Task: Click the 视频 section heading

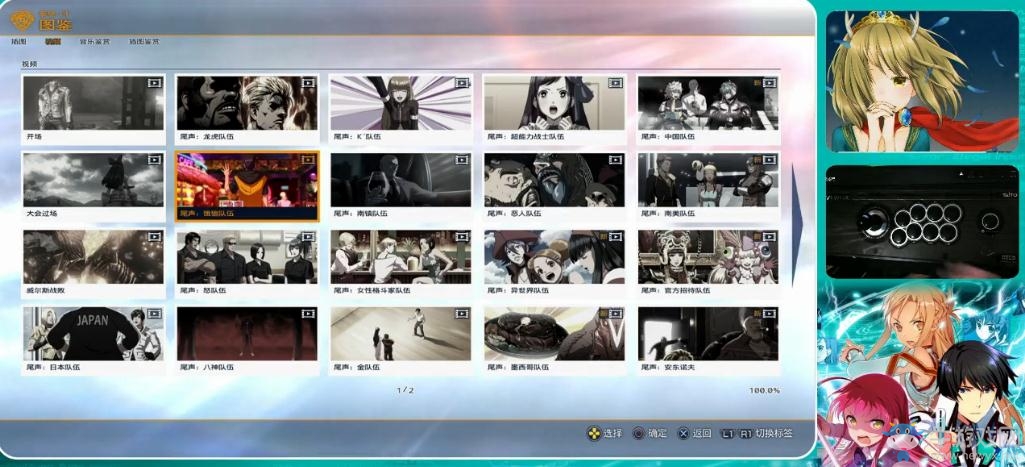Action: (29, 64)
